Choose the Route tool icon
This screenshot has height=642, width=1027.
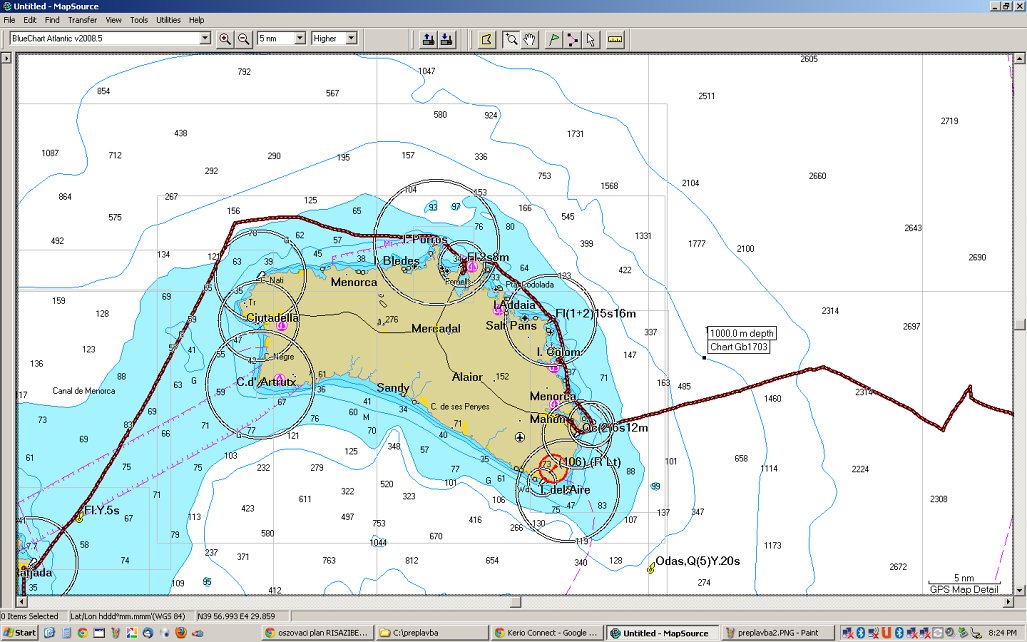(x=572, y=39)
